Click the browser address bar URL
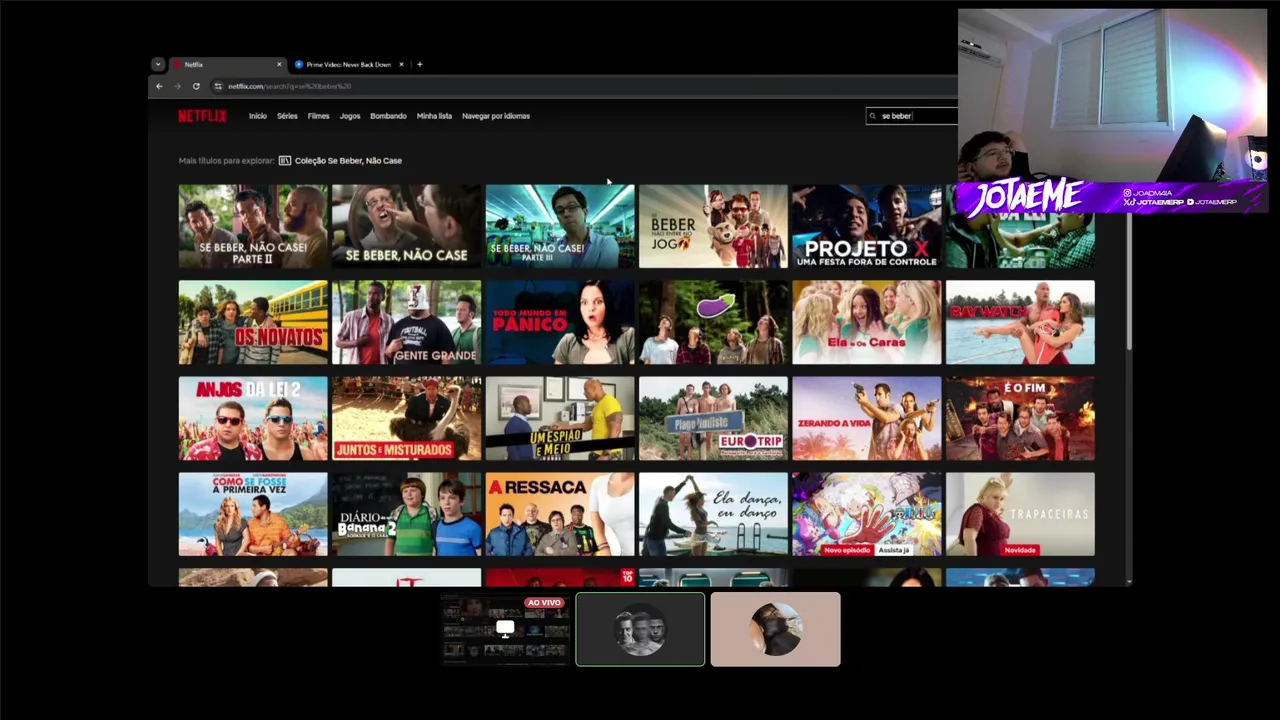 (x=289, y=86)
